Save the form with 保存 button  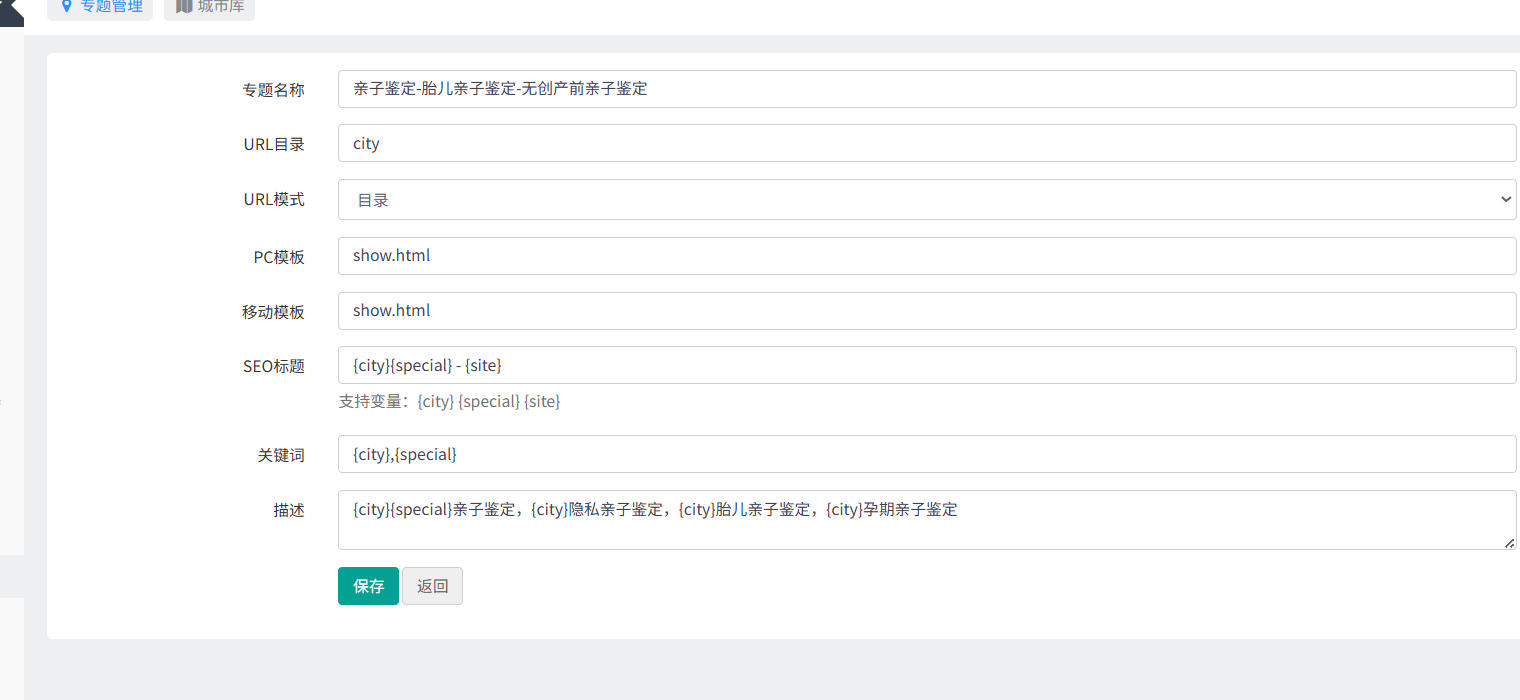368,586
